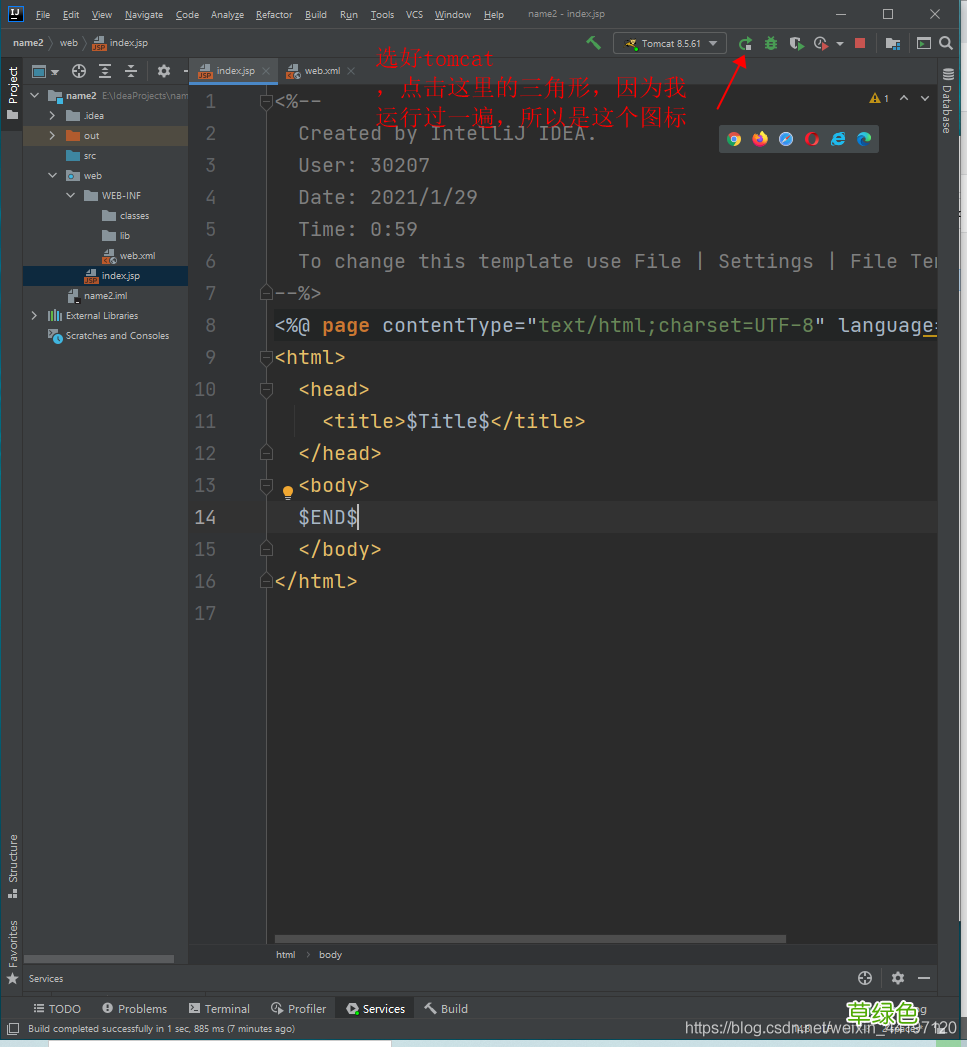The image size is (967, 1047).
Task: Expand the .idea folder
Action: (52, 116)
